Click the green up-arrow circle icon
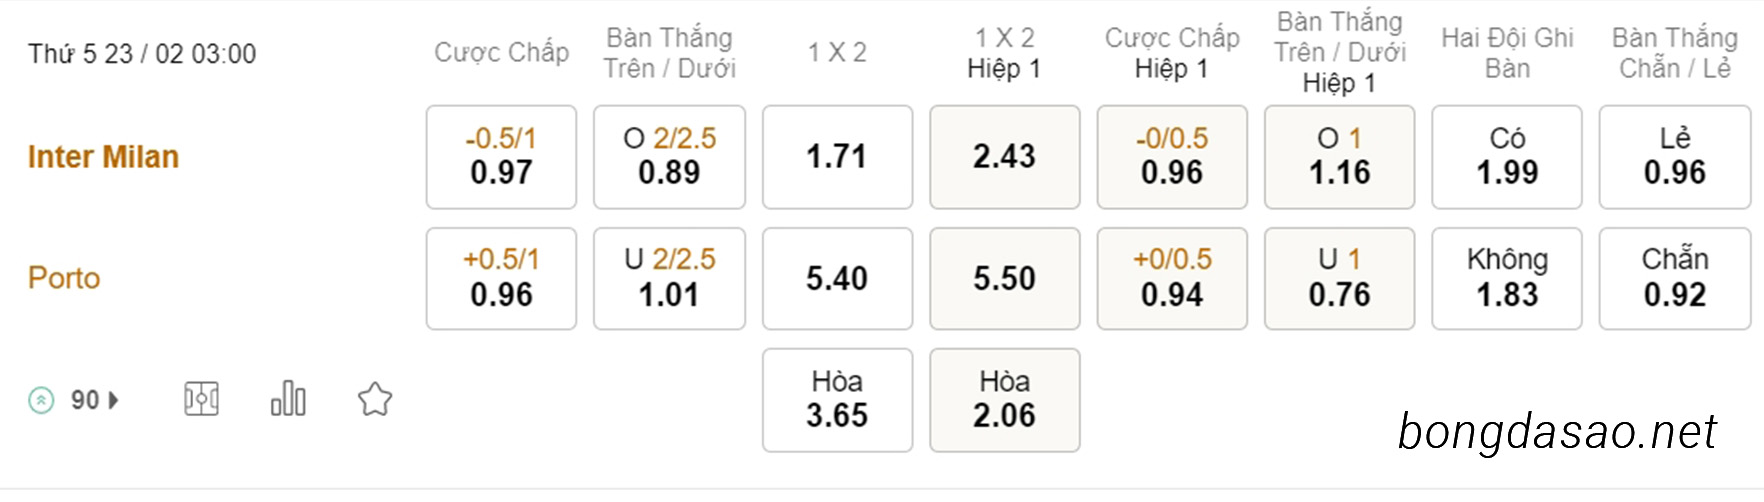The height and width of the screenshot is (502, 1764). tap(41, 401)
